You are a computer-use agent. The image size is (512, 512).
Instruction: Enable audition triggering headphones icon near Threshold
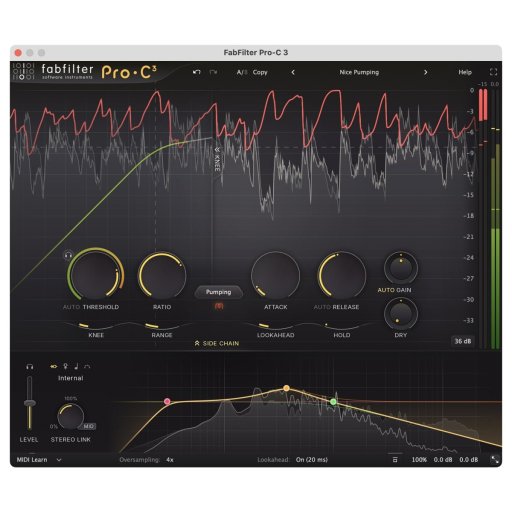coord(68,255)
